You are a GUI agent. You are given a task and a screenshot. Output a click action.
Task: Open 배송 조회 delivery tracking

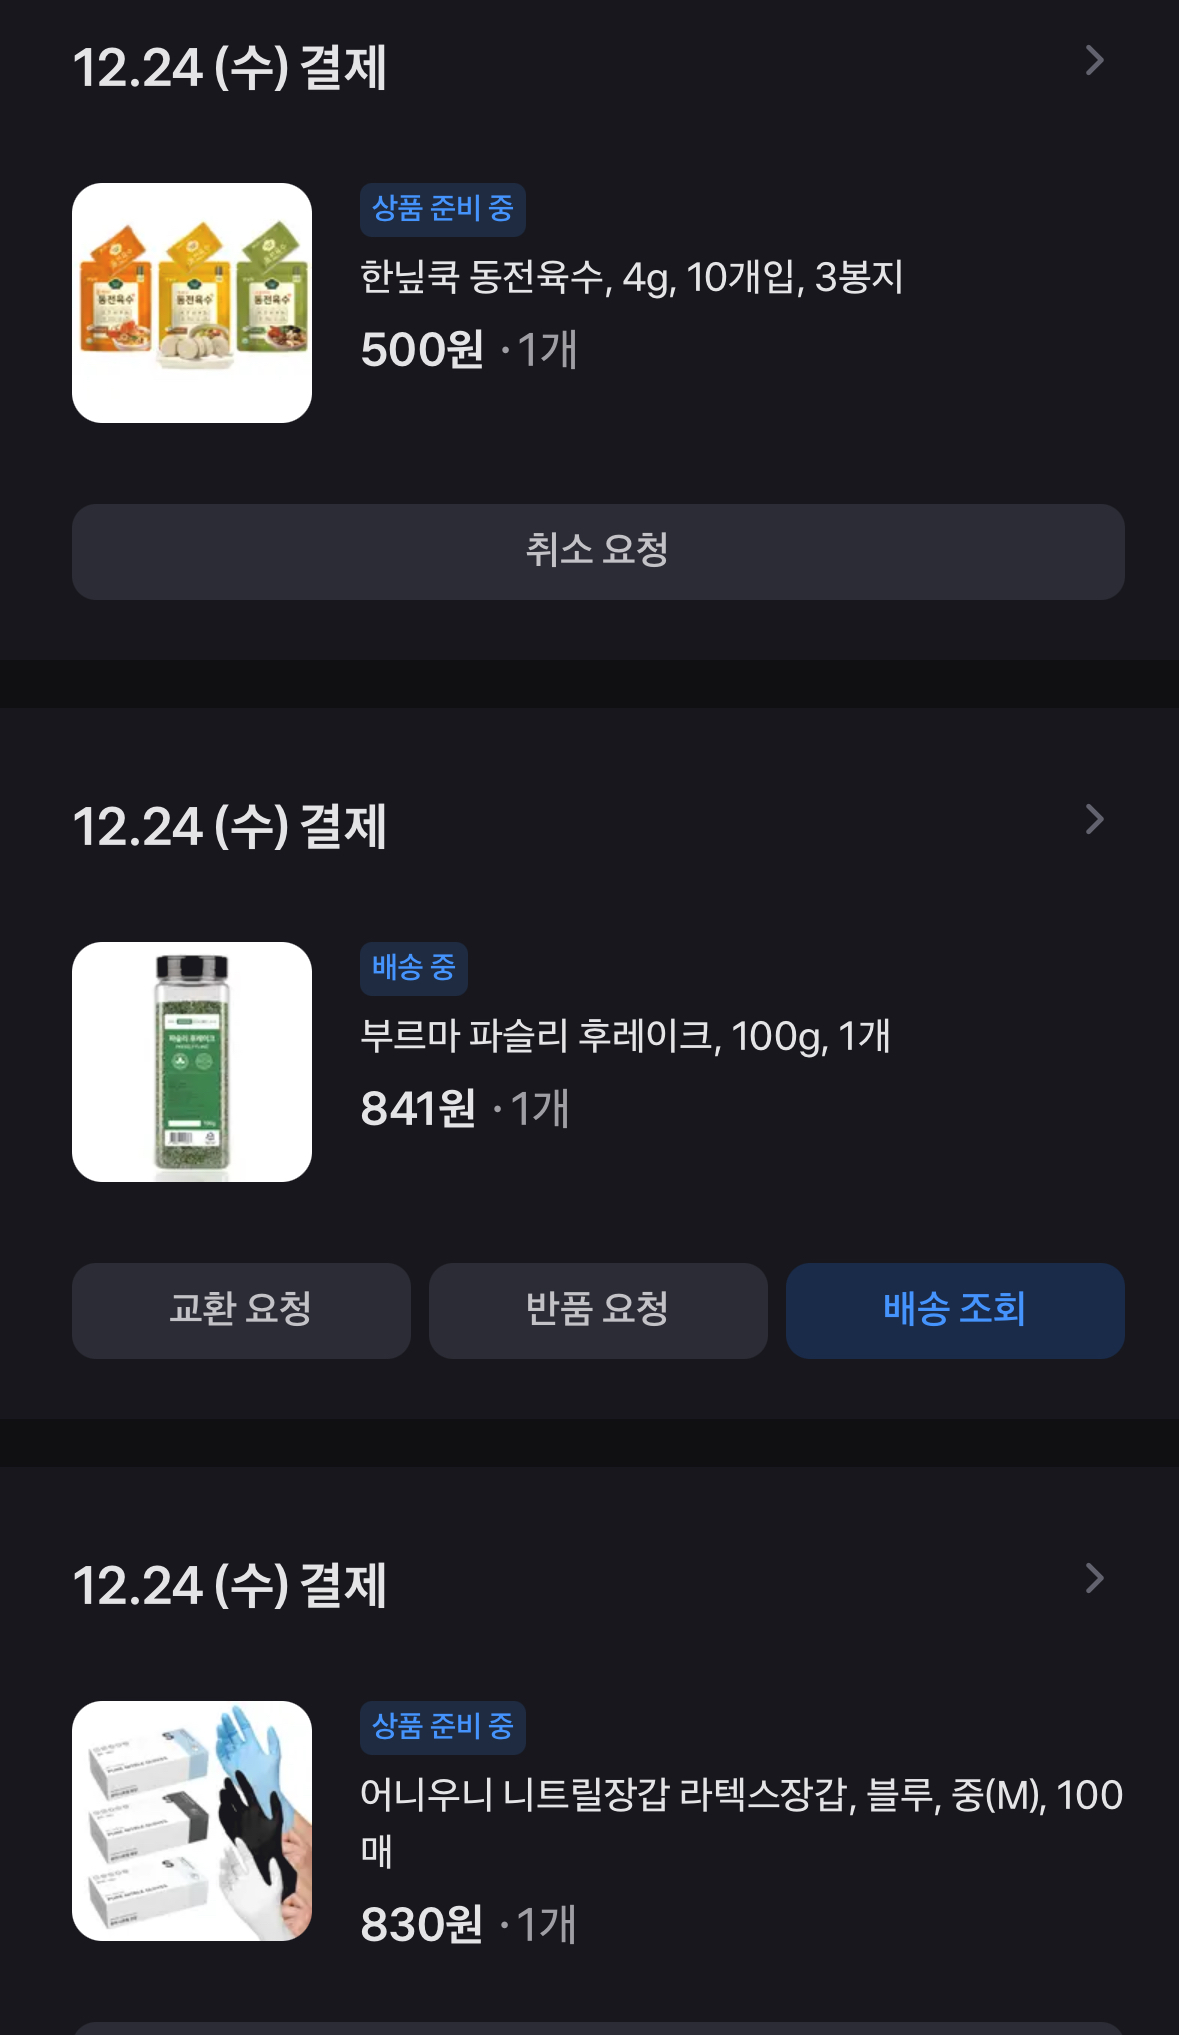(x=955, y=1310)
